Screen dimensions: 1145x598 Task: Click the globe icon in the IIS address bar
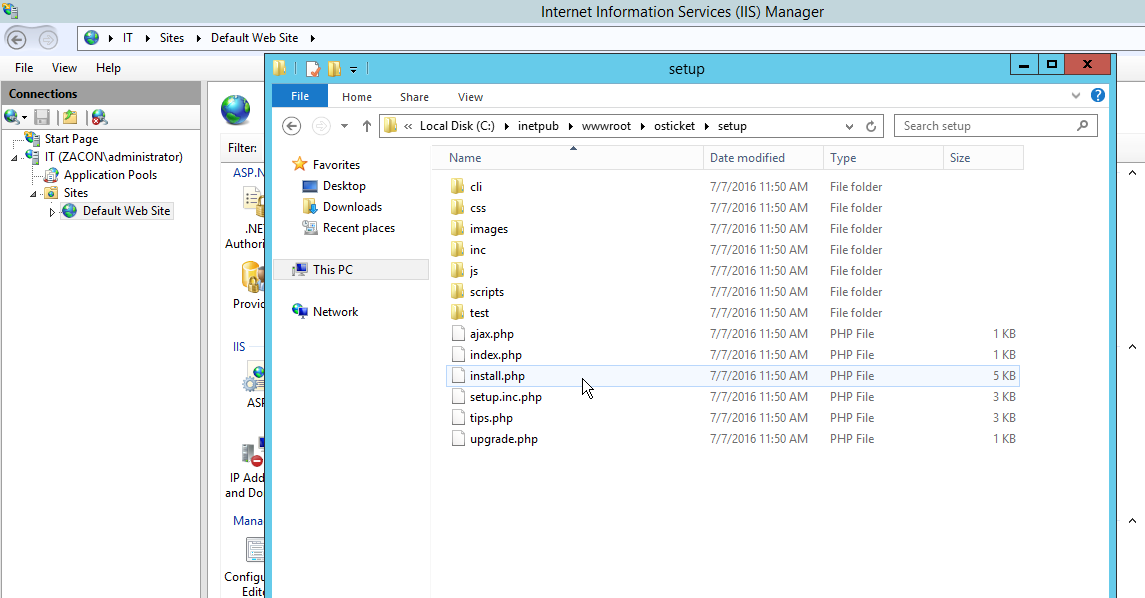coord(91,38)
